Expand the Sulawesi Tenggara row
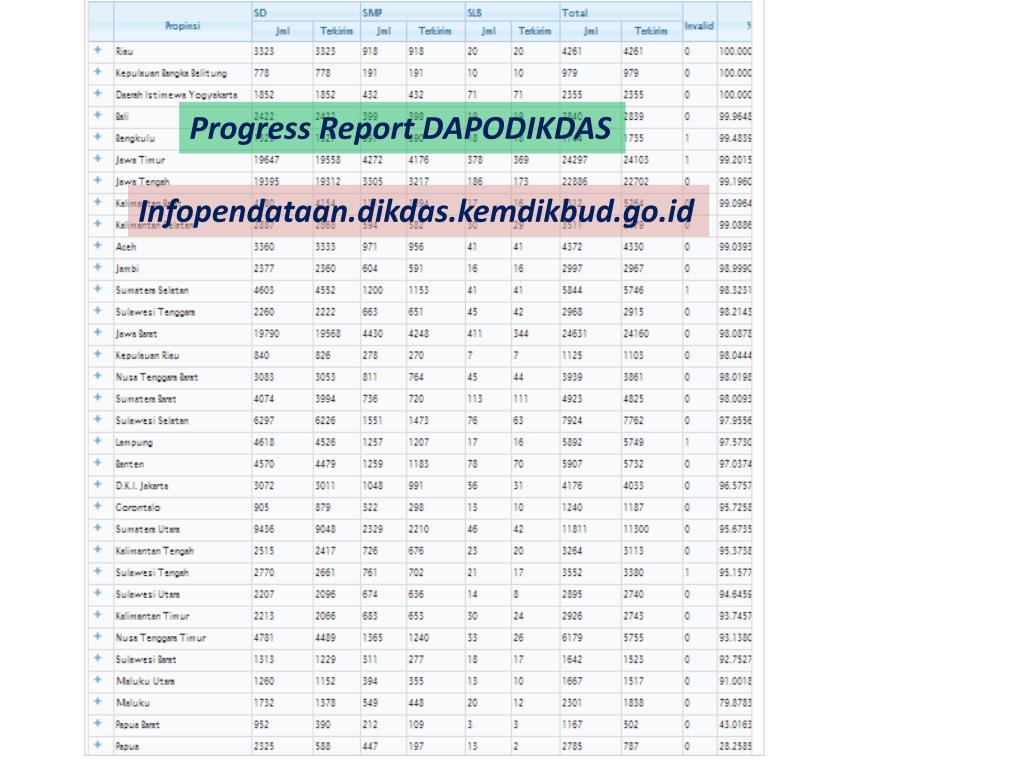The height and width of the screenshot is (768, 1024). tap(98, 311)
